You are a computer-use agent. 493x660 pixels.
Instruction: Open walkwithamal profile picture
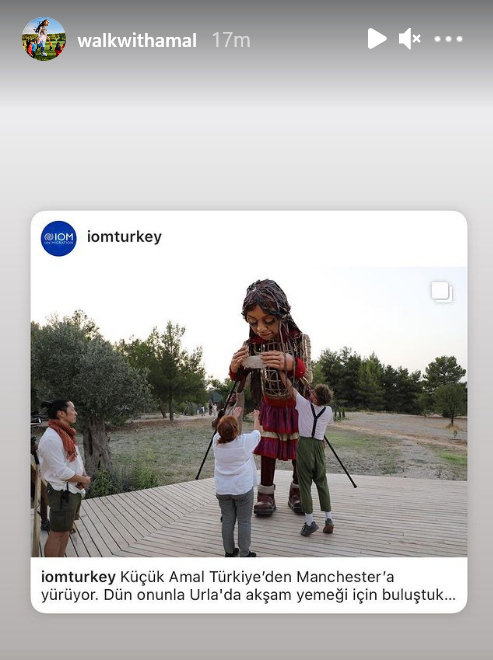point(44,39)
